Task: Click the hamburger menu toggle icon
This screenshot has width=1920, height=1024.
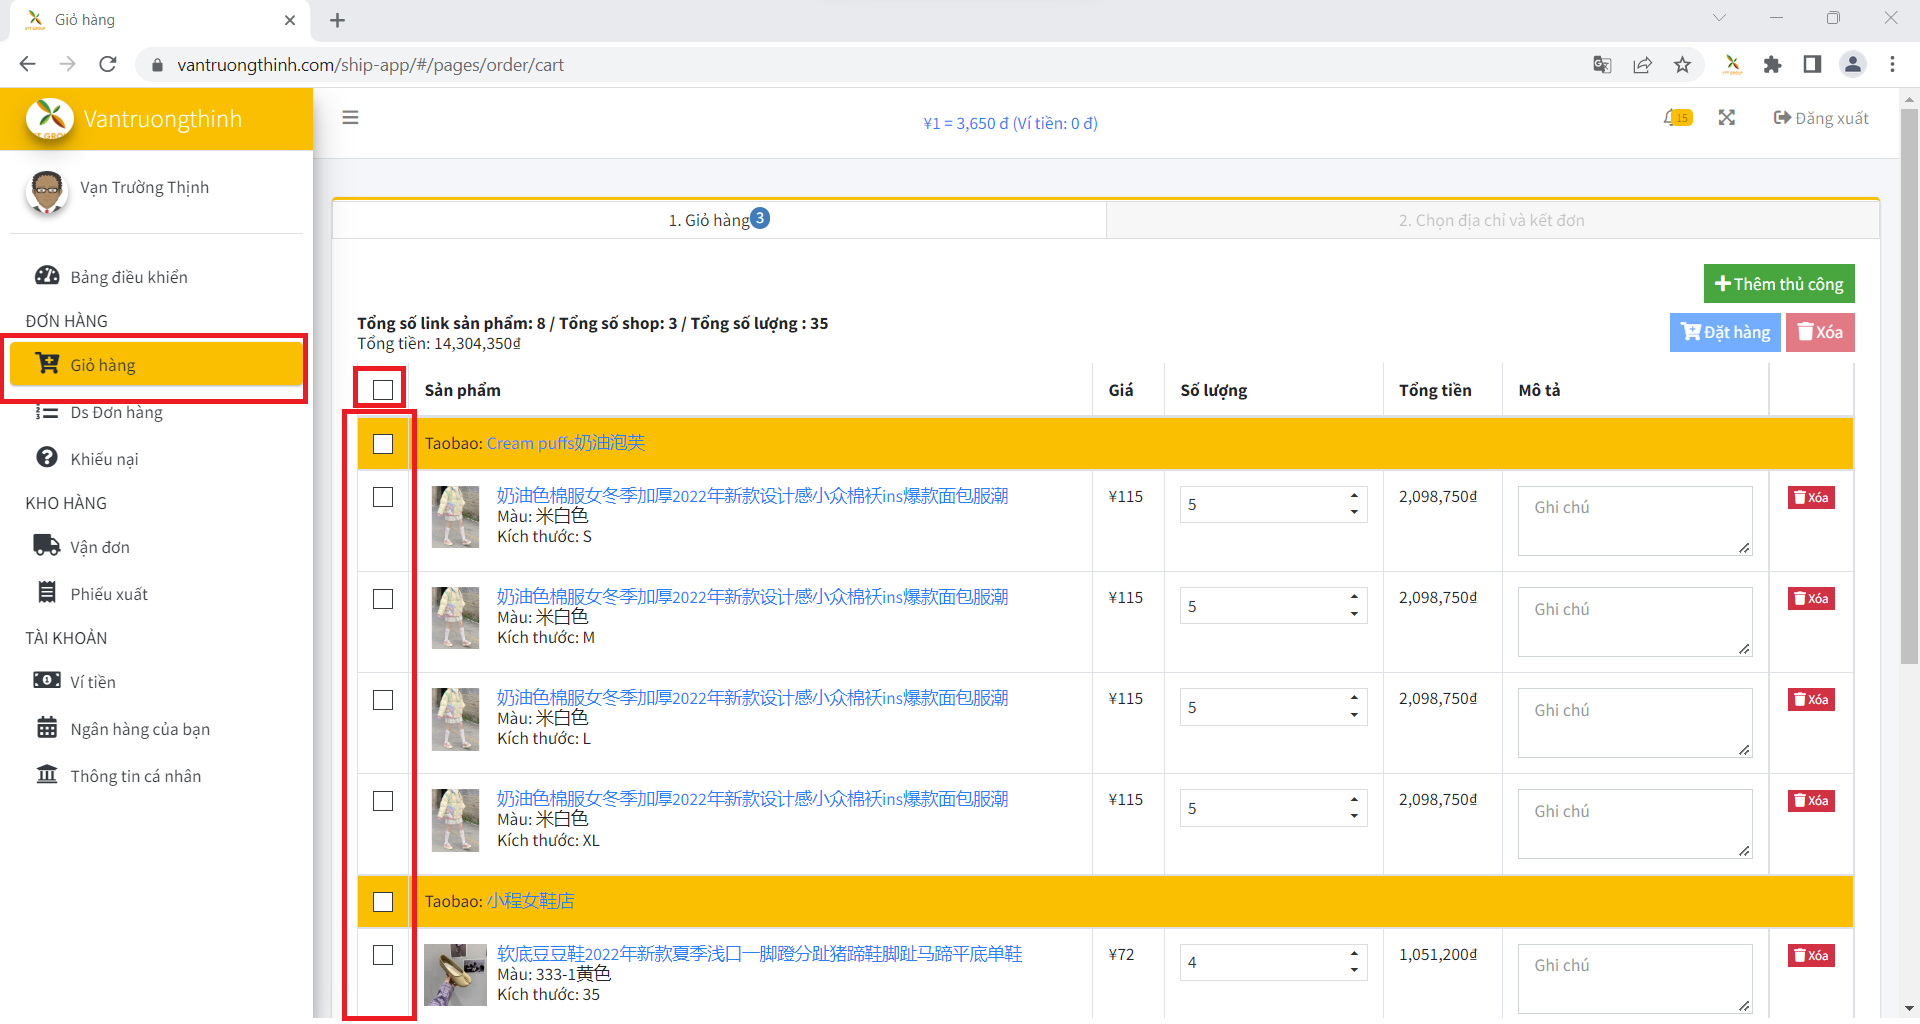Action: (x=350, y=118)
